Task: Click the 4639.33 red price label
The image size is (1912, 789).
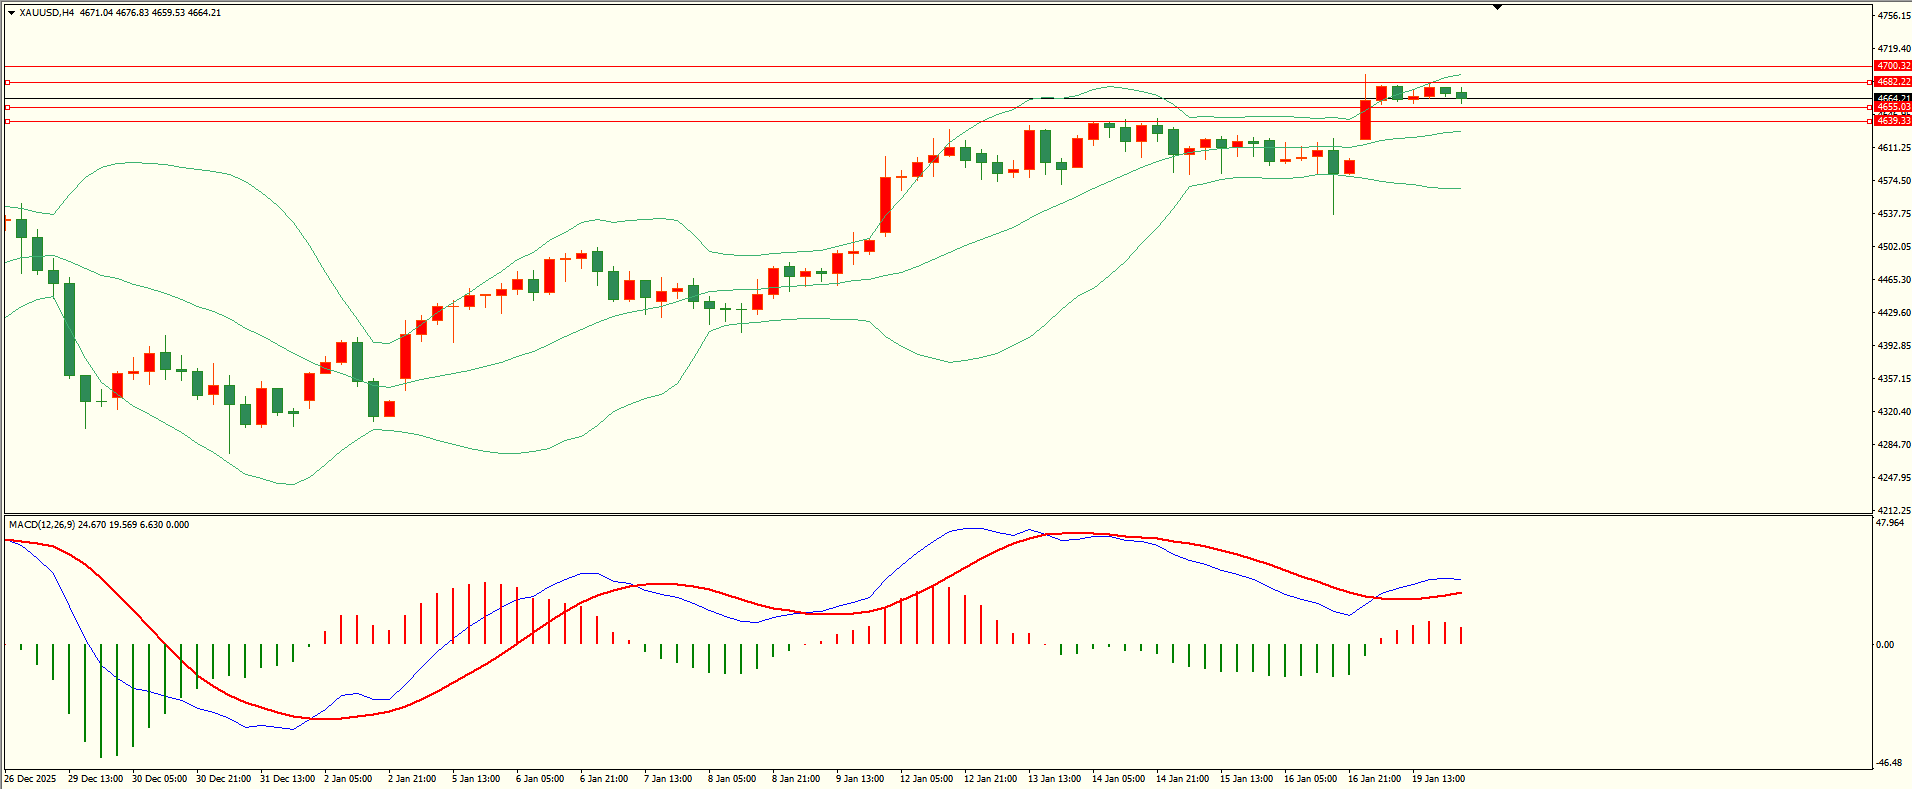Action: [x=1893, y=121]
